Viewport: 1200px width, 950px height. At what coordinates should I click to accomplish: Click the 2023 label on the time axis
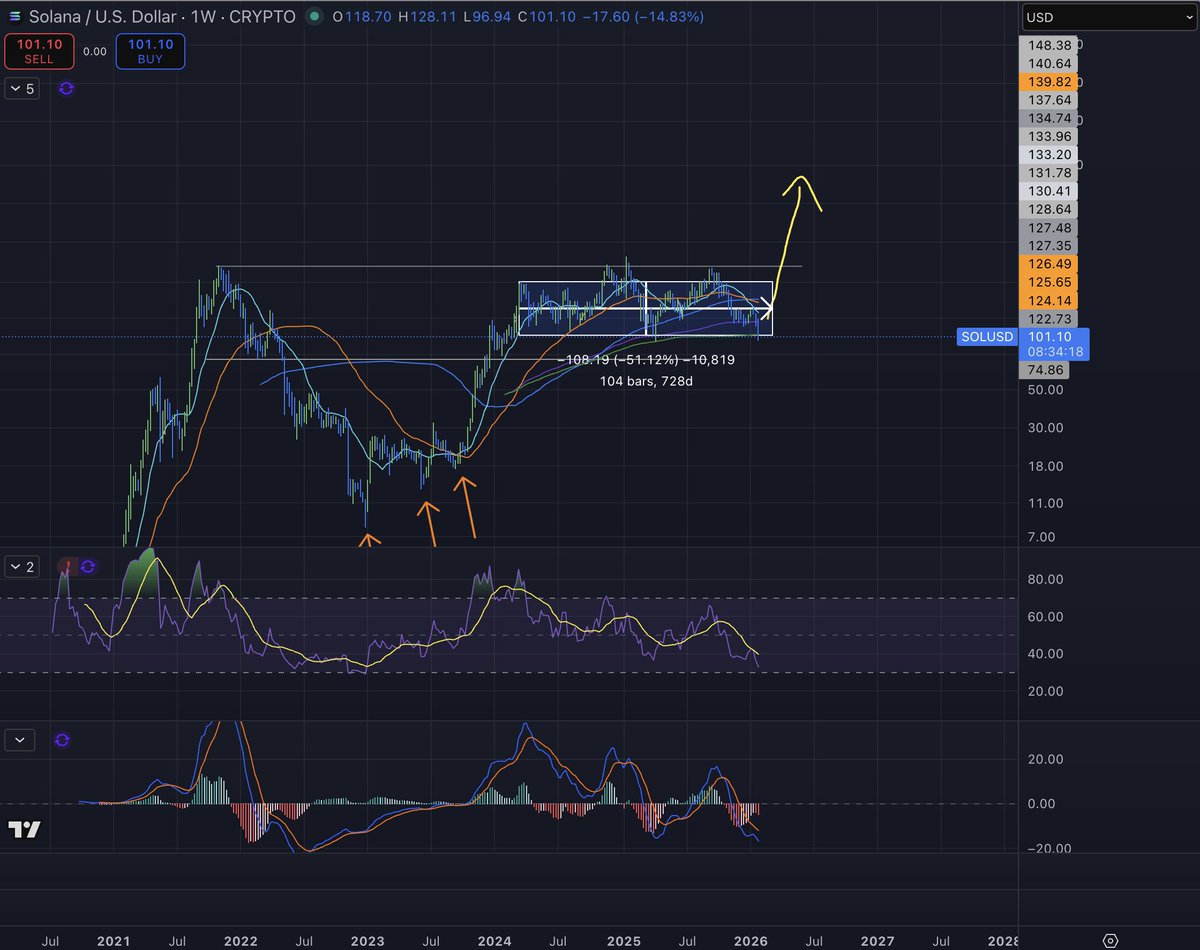pyautogui.click(x=368, y=941)
